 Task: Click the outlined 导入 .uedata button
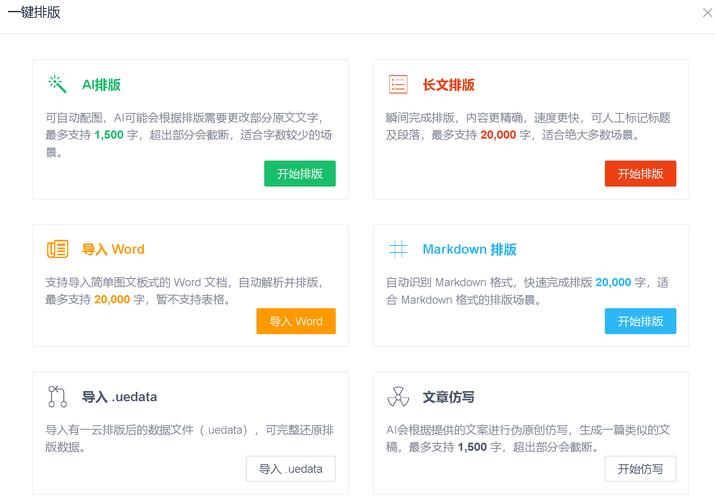click(290, 469)
